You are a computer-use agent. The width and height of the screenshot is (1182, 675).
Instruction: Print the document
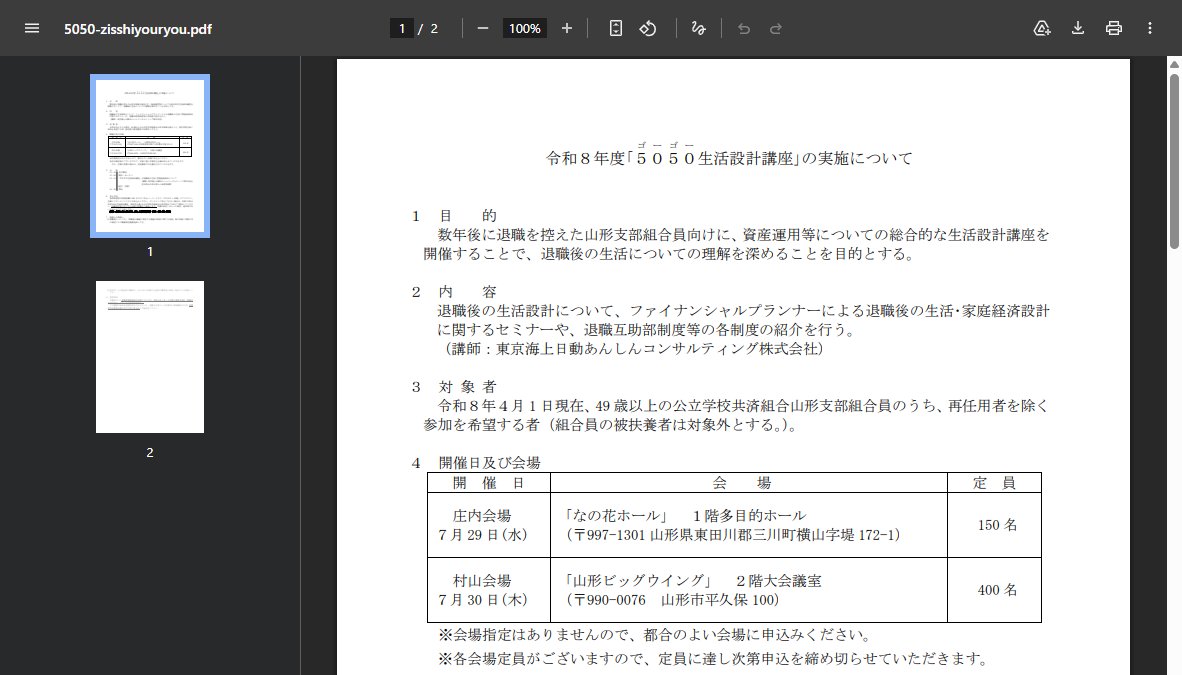coord(1113,29)
